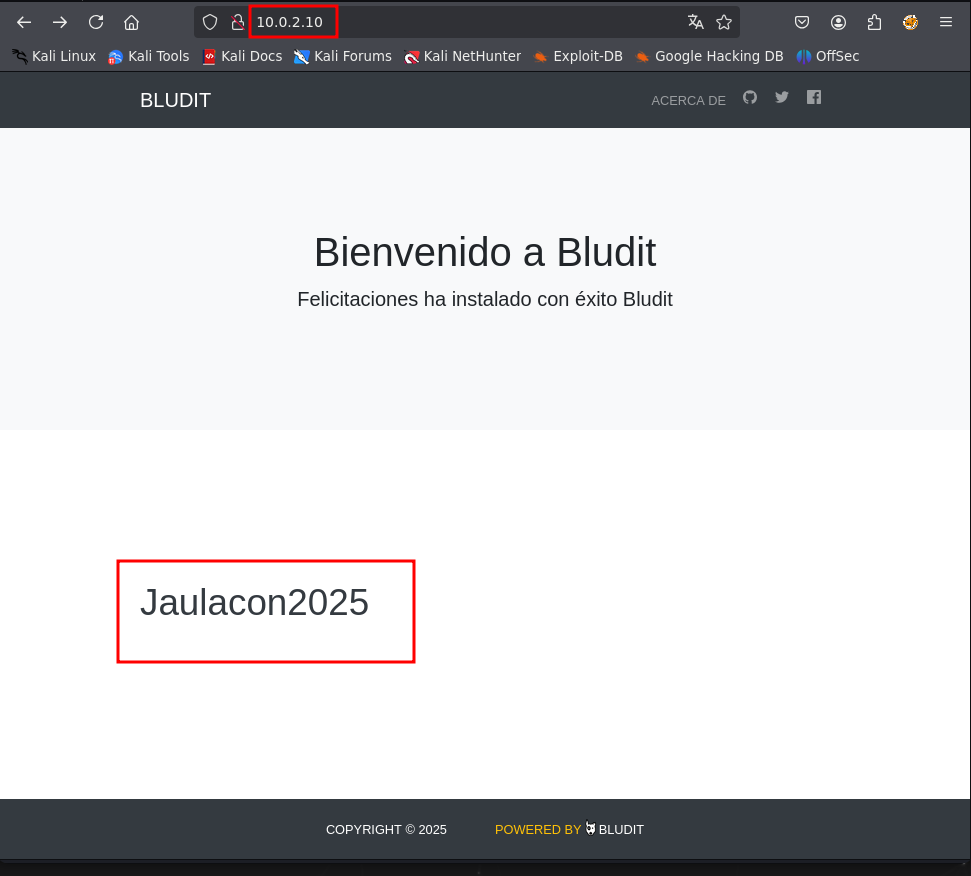This screenshot has width=971, height=876.
Task: Open the Save to Pocket icon
Action: (x=802, y=22)
